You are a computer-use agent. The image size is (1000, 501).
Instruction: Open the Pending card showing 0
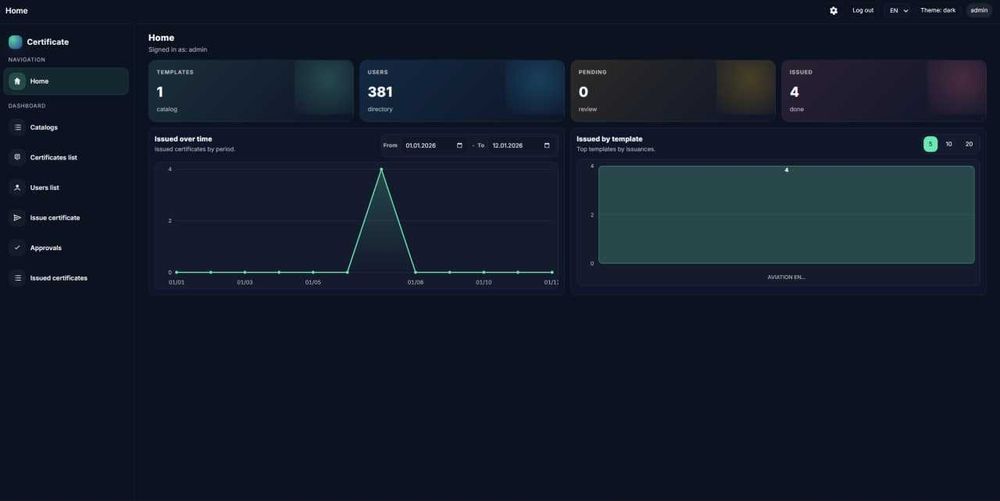click(673, 91)
